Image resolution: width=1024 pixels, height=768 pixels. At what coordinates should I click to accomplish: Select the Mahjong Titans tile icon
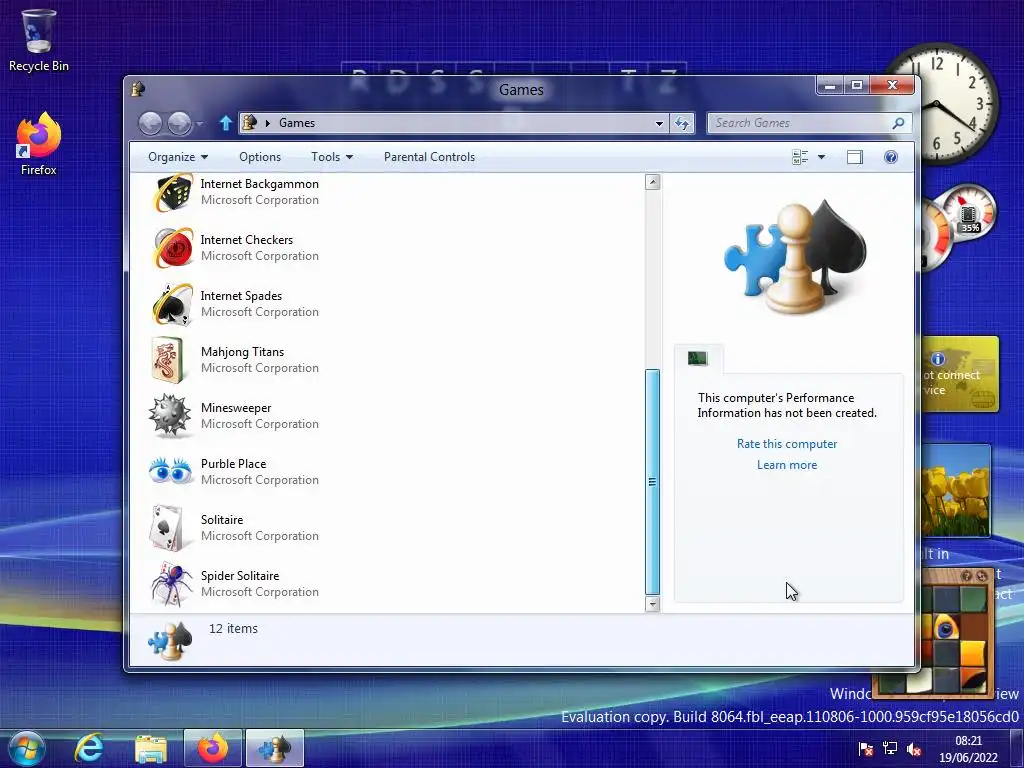[x=168, y=360]
